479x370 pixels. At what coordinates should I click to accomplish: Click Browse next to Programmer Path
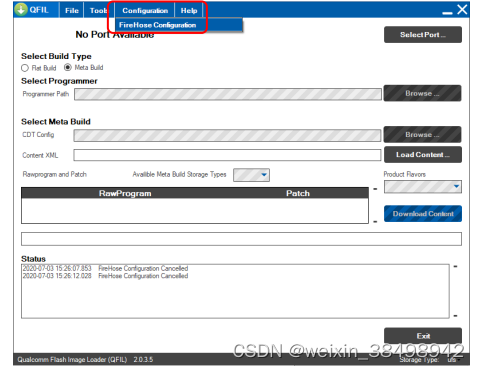(422, 93)
